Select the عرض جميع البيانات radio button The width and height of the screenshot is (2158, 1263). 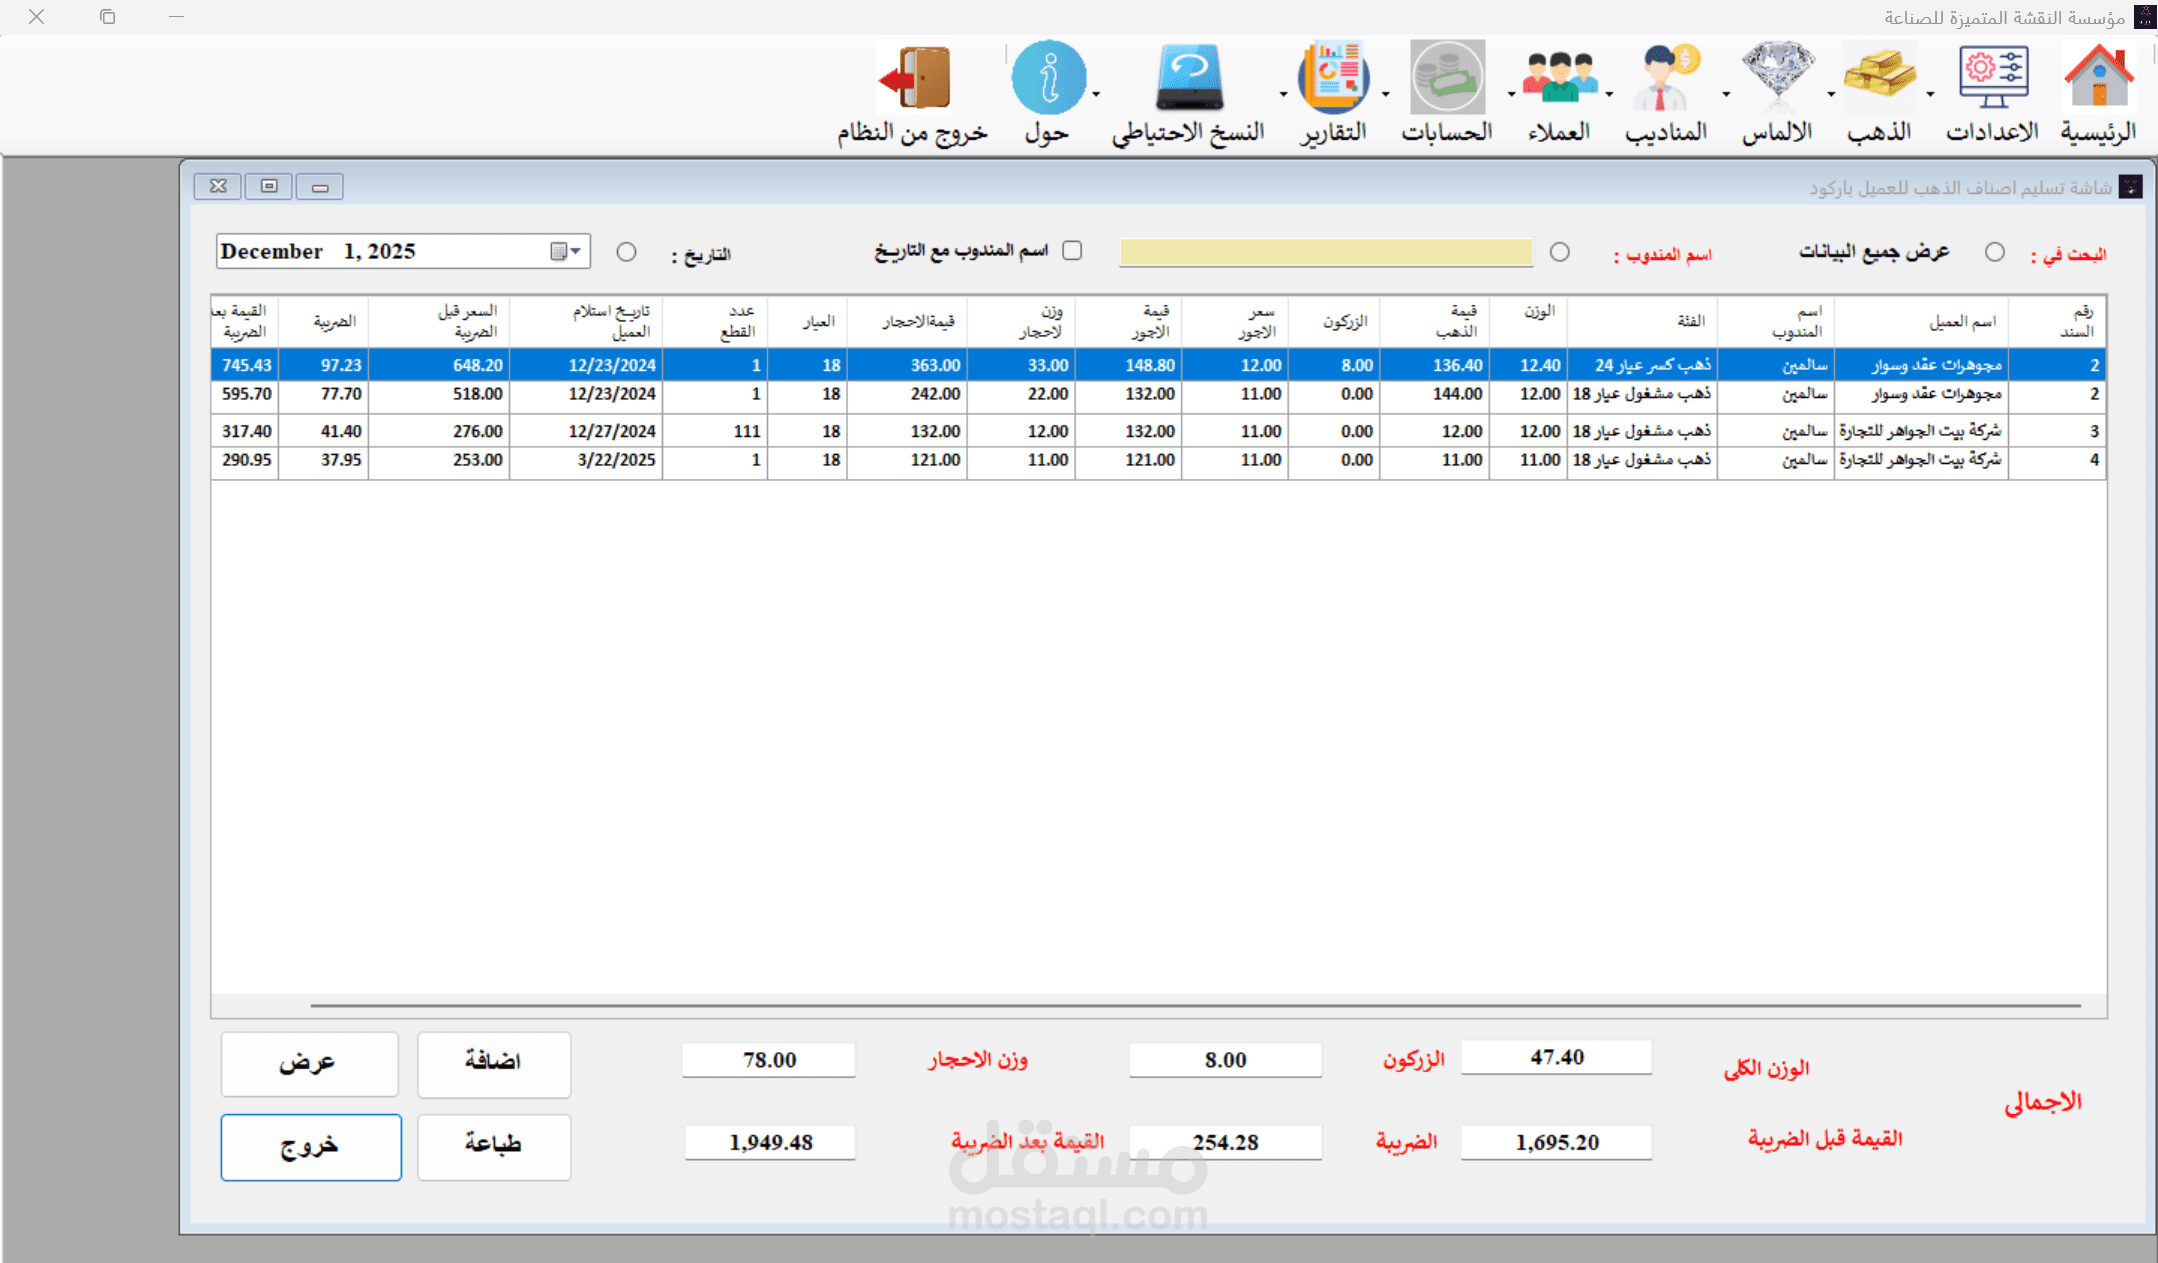[x=1994, y=252]
